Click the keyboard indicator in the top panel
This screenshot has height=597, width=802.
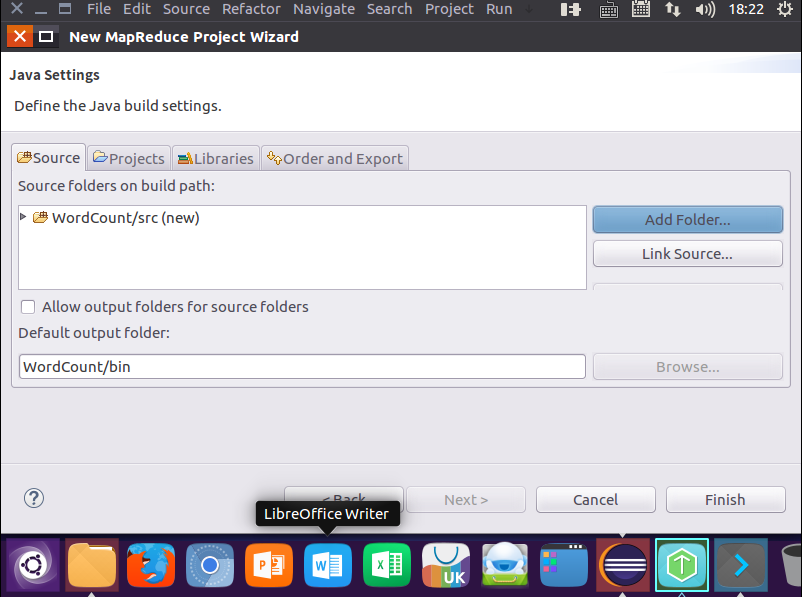(x=608, y=10)
